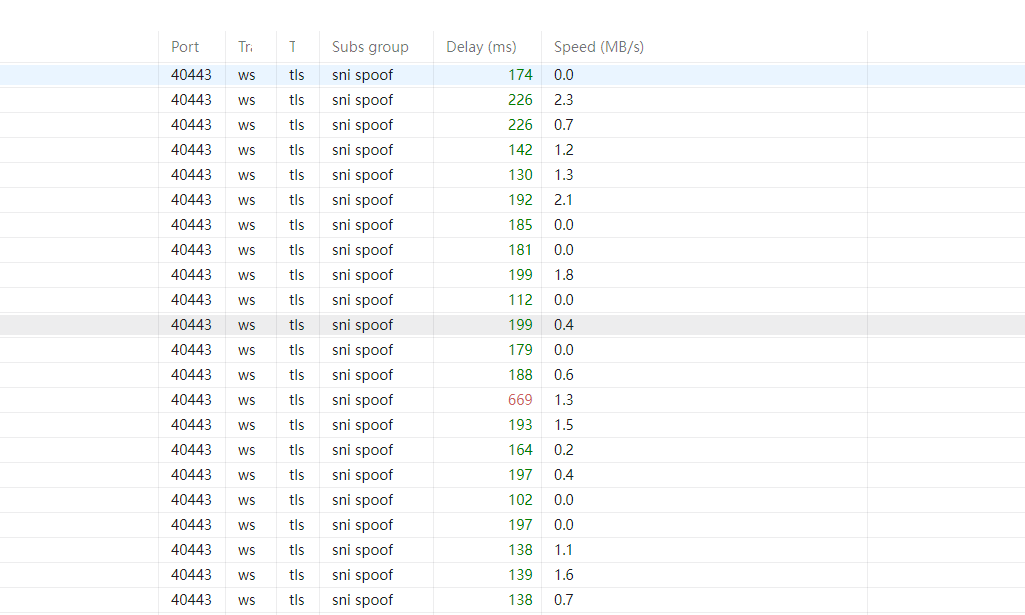Viewport: 1025px width, 615px height.
Task: Select the red delay value 669
Action: pos(520,400)
